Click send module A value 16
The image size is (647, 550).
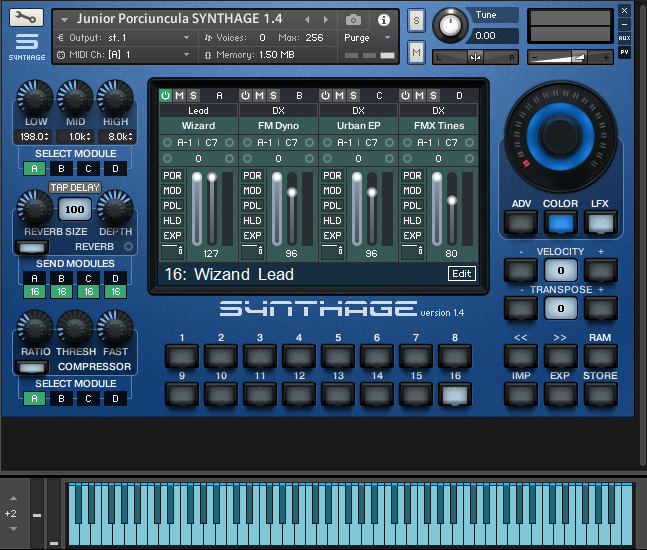(x=34, y=292)
